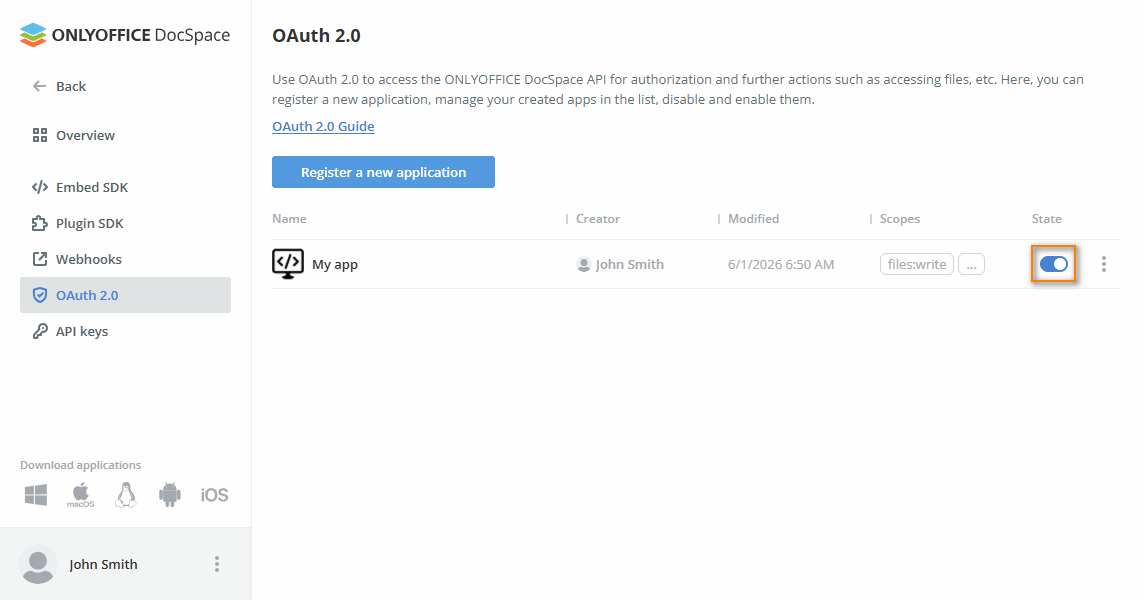
Task: Click the John Smith profile name
Action: coord(104,564)
